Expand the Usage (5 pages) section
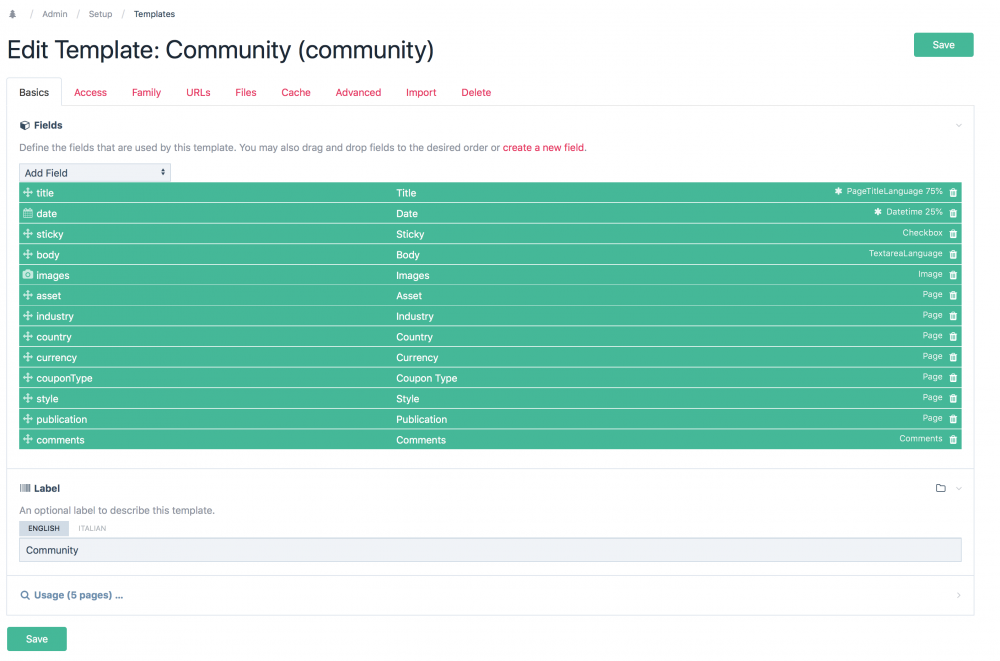 (x=78, y=595)
